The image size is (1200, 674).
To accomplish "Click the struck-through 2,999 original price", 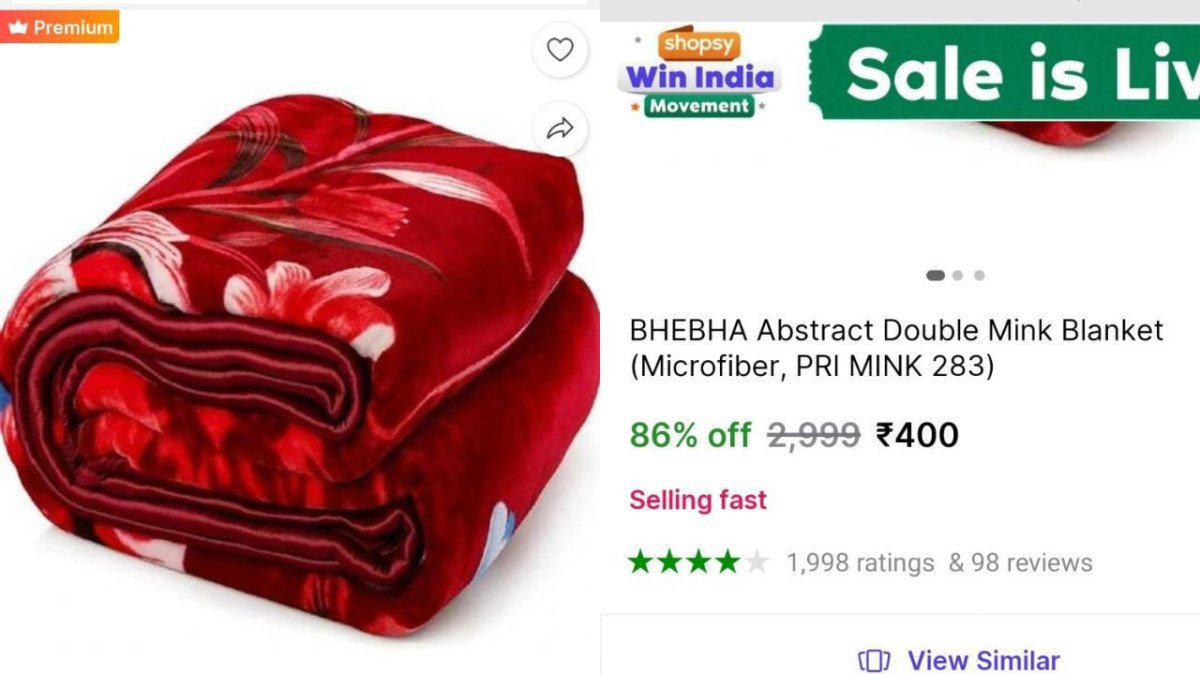I will pos(813,435).
